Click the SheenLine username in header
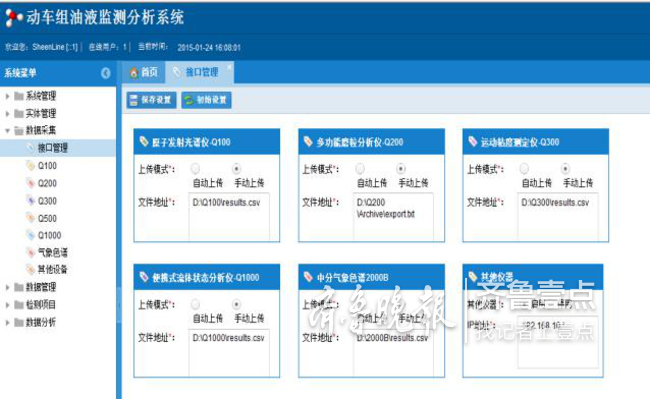The height and width of the screenshot is (399, 650). point(49,47)
